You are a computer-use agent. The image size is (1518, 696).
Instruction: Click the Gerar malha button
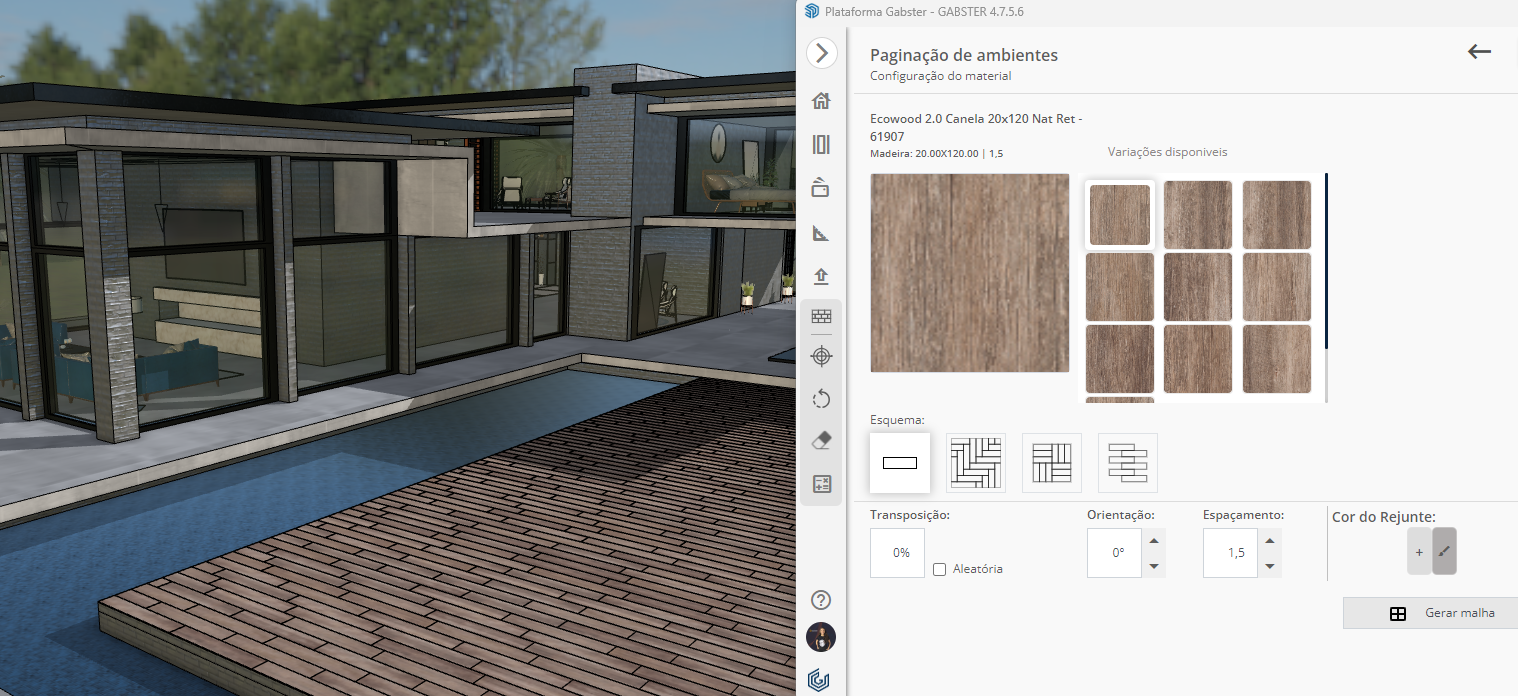pyautogui.click(x=1430, y=613)
